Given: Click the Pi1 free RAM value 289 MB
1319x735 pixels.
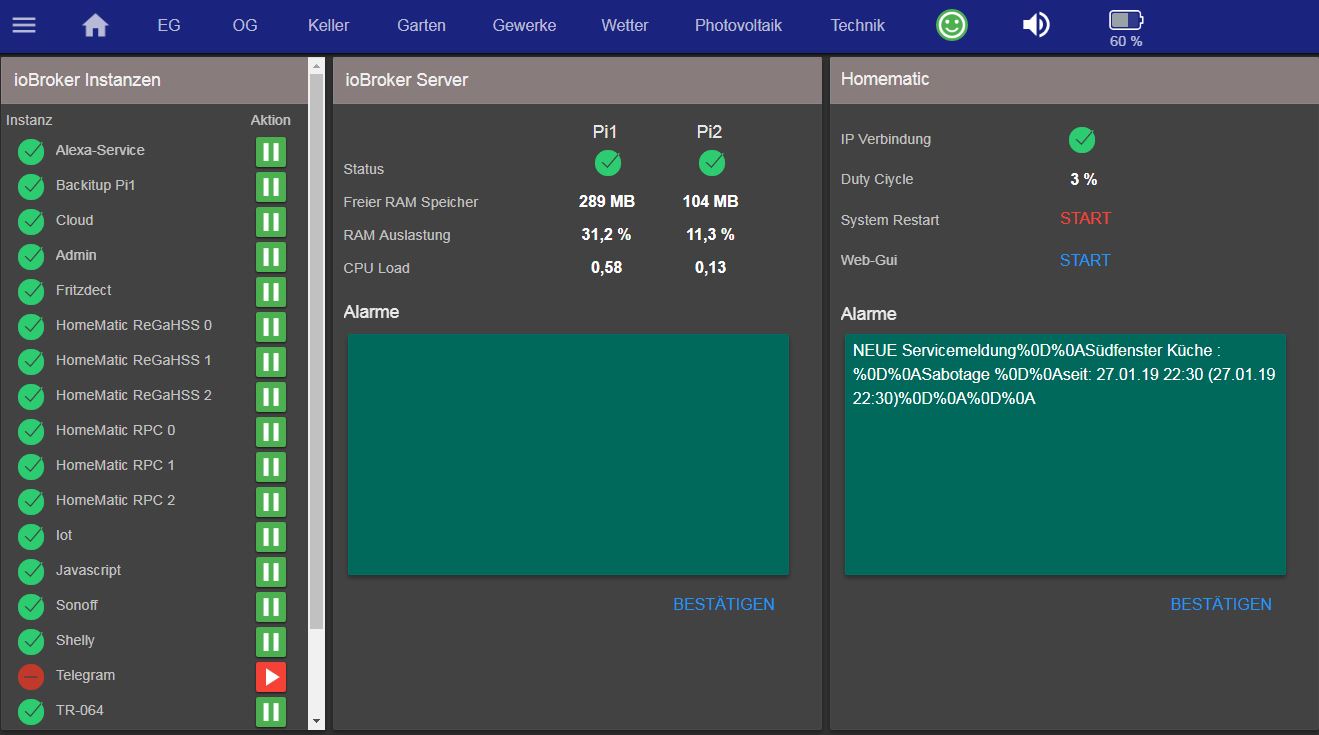Looking at the screenshot, I should 607,201.
